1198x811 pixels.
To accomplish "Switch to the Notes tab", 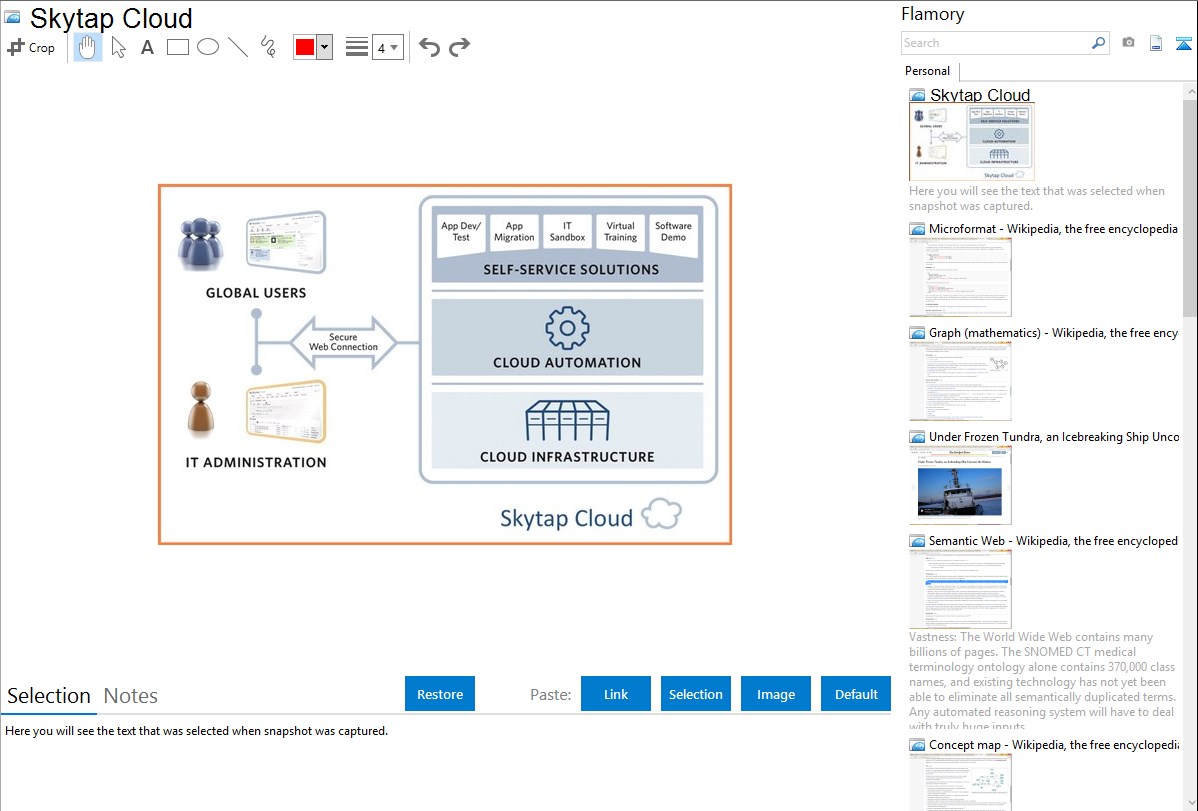I will (x=130, y=695).
